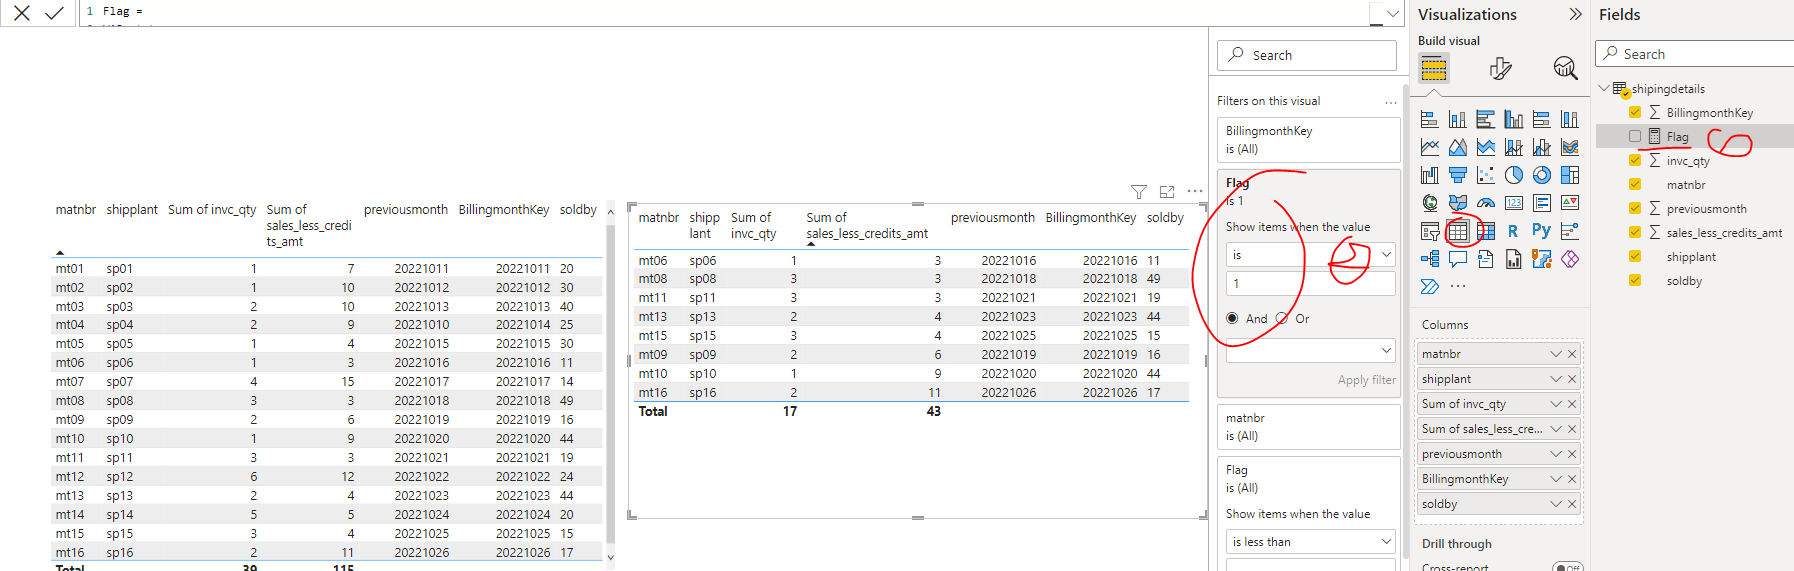Viewport: 1794px width, 571px height.
Task: Click the filter value field containing 1
Action: coord(1310,284)
